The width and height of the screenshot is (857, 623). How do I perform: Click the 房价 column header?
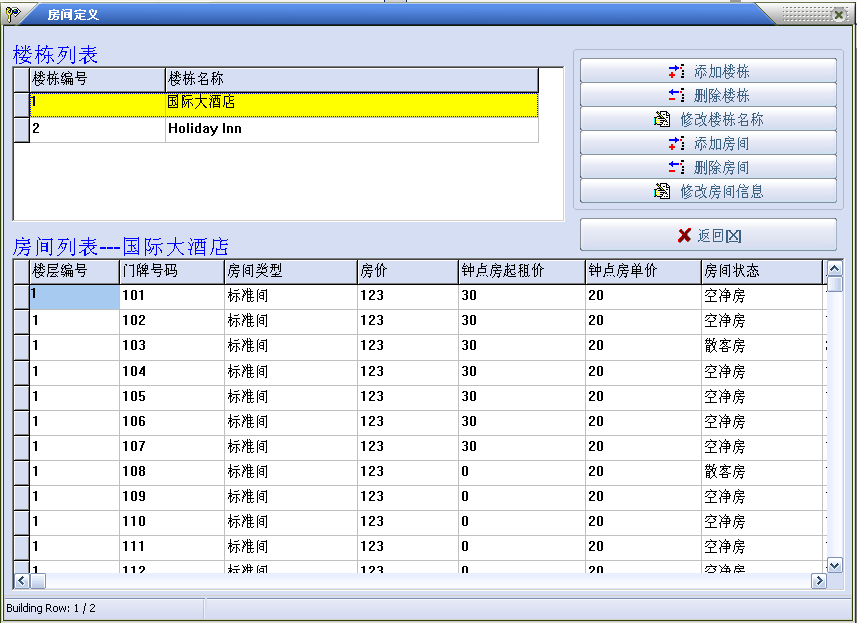[406, 271]
